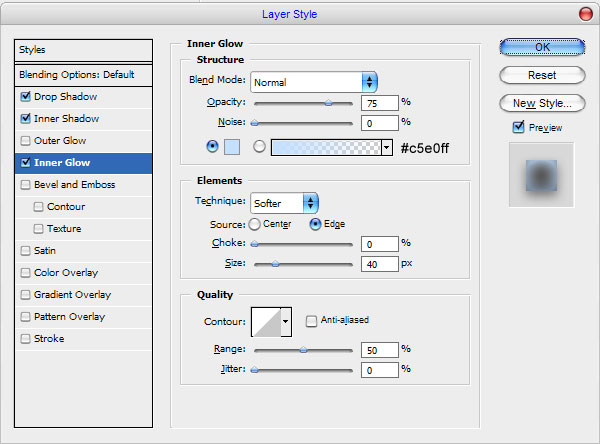The height and width of the screenshot is (444, 600).
Task: Uncheck the Drop Shadow checkbox
Action: tap(25, 96)
